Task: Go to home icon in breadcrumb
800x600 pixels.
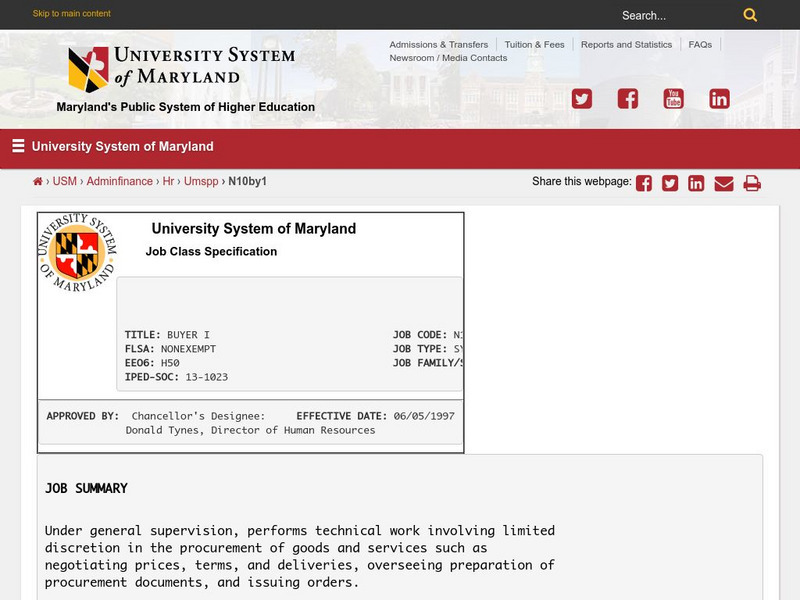Action: pos(38,182)
